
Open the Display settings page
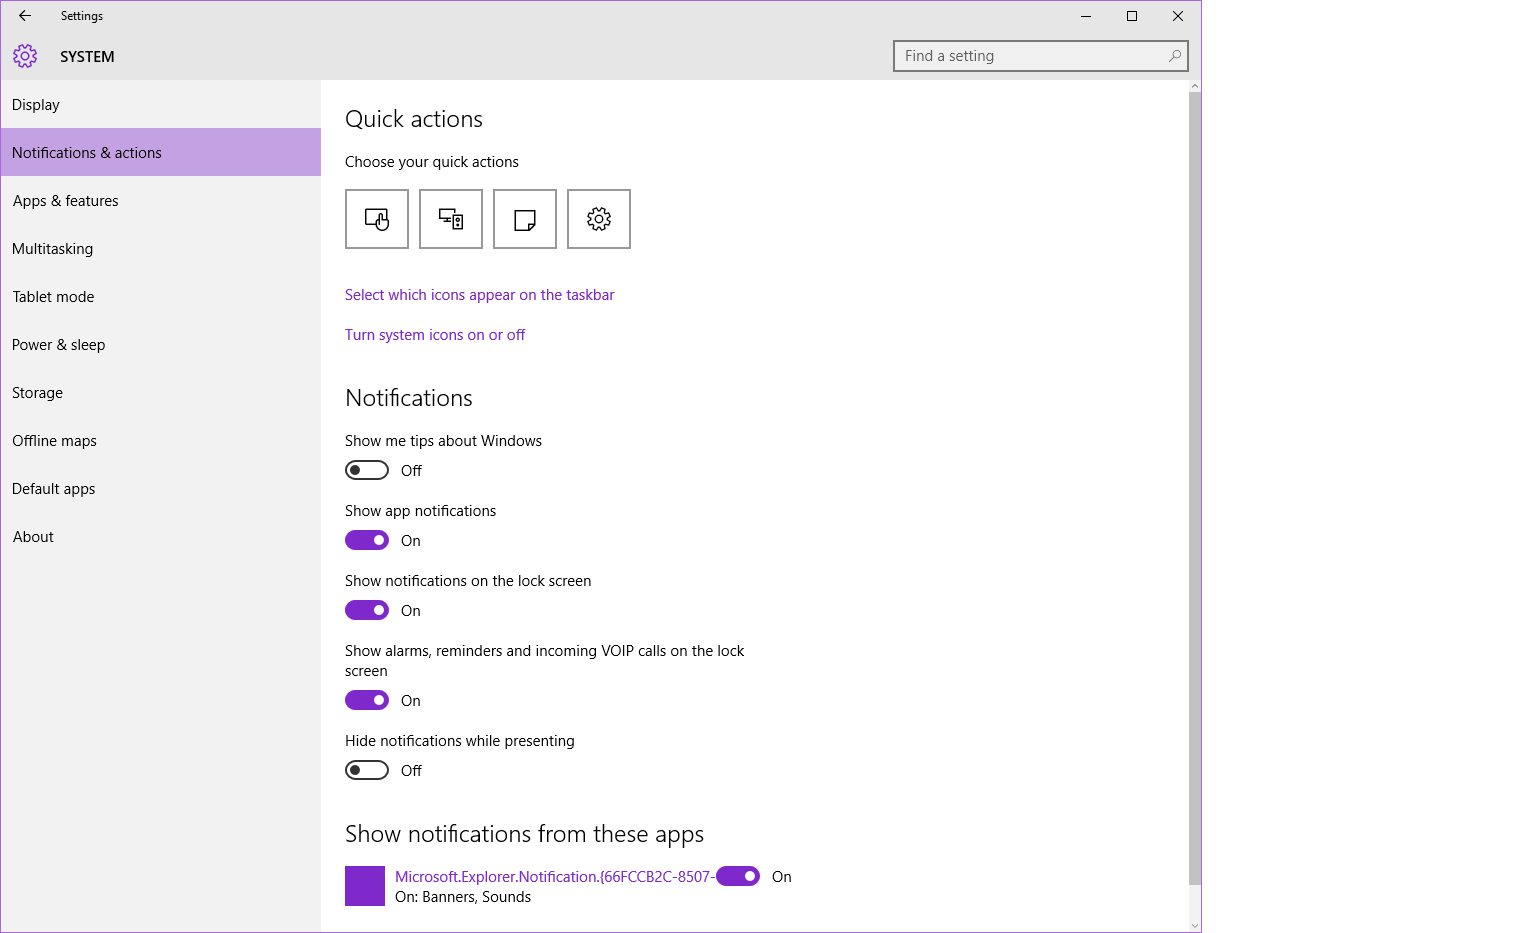point(36,105)
